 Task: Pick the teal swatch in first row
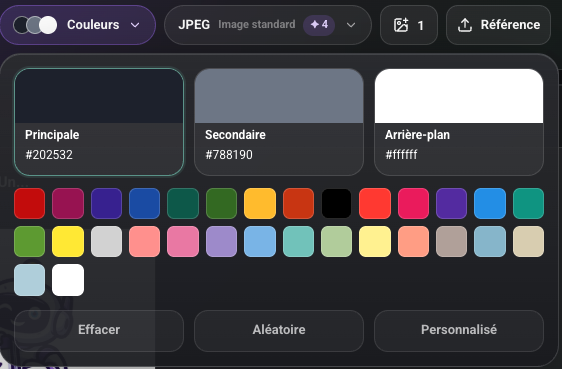click(x=528, y=203)
